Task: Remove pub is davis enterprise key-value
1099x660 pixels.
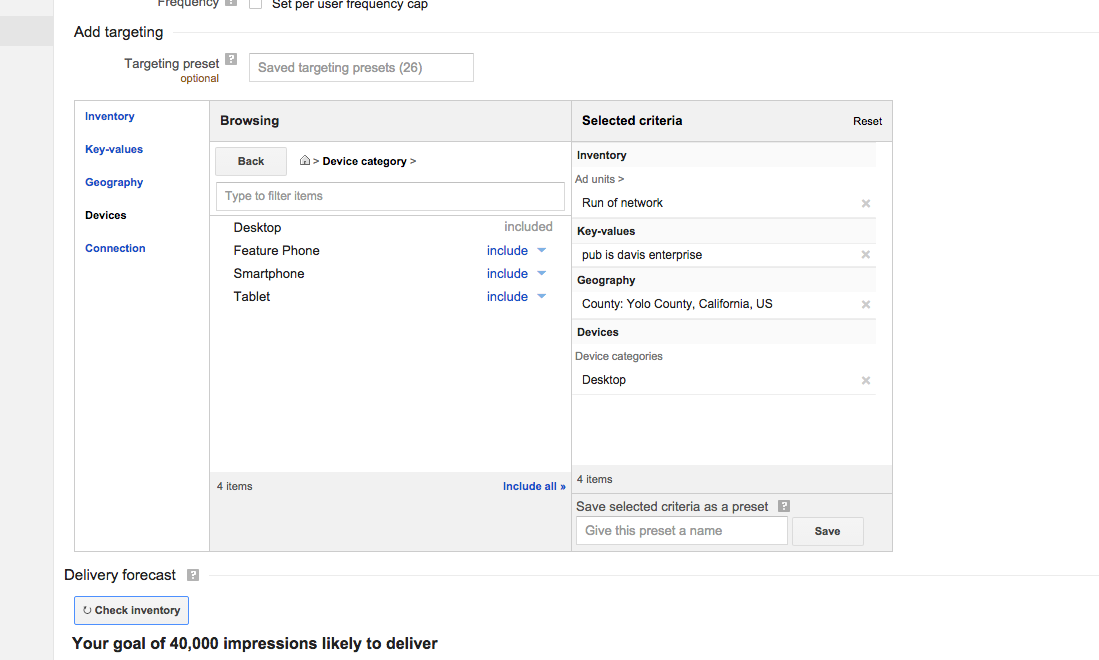Action: [x=866, y=255]
